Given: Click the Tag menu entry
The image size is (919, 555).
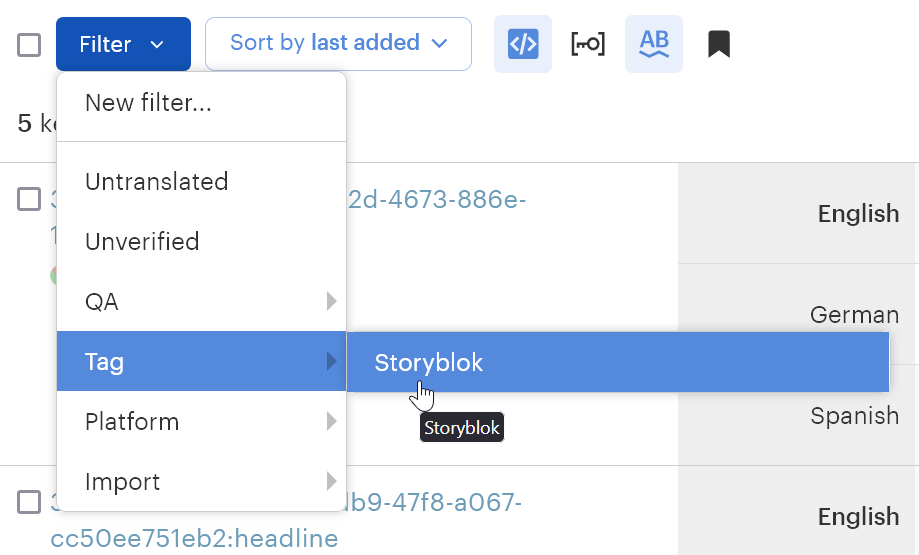Looking at the screenshot, I should pos(104,362).
